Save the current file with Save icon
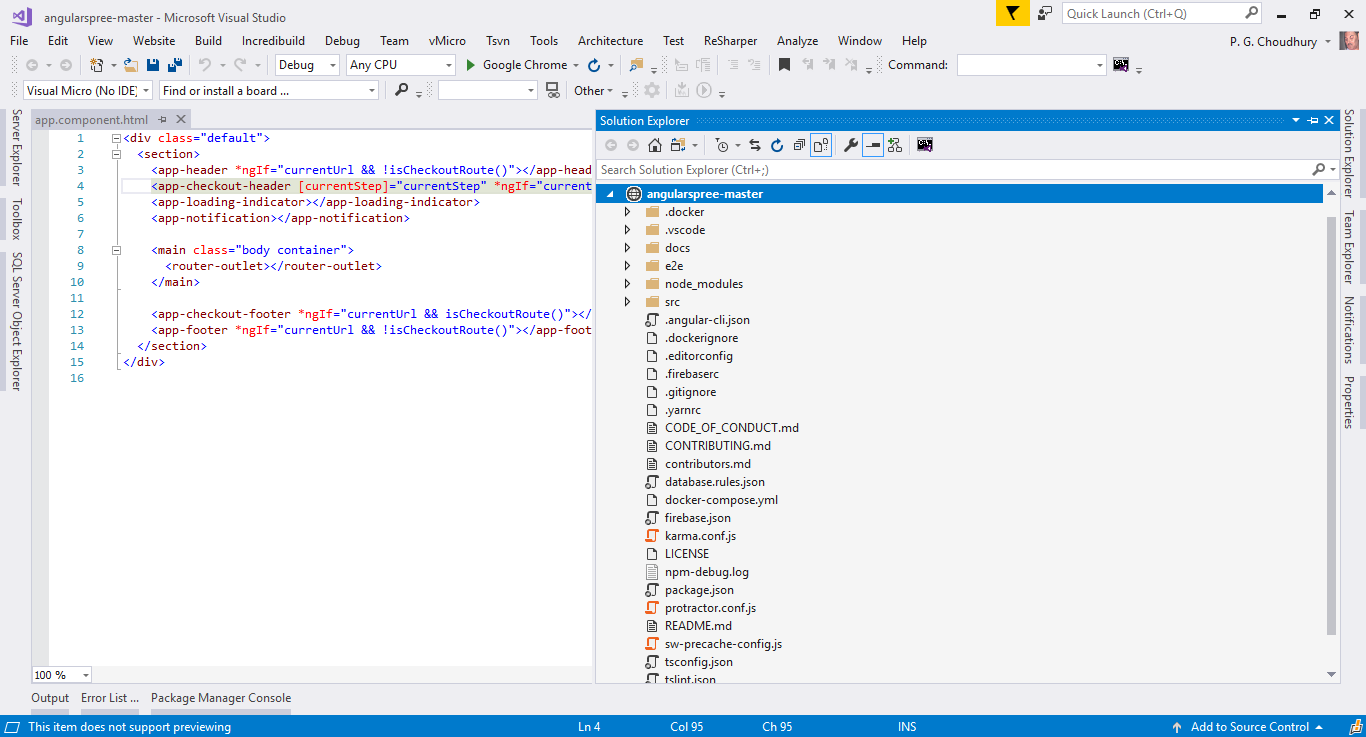 [x=153, y=65]
